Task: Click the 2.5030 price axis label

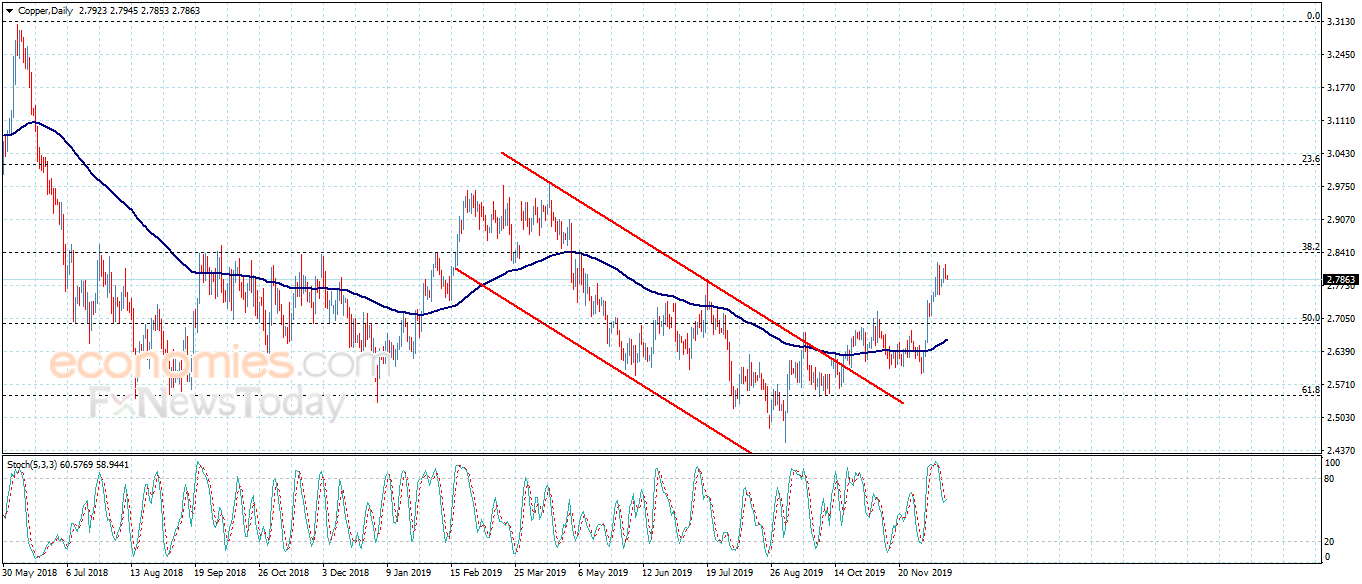Action: pyautogui.click(x=1339, y=417)
